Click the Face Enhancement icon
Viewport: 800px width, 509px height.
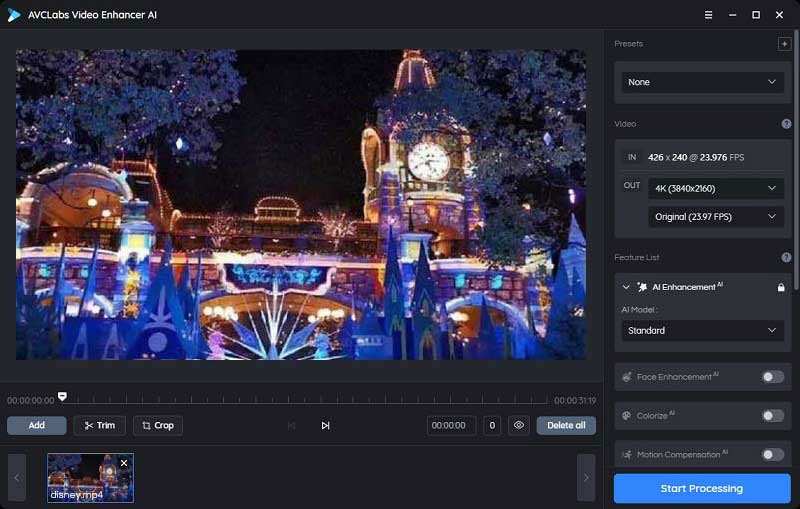[x=627, y=377]
